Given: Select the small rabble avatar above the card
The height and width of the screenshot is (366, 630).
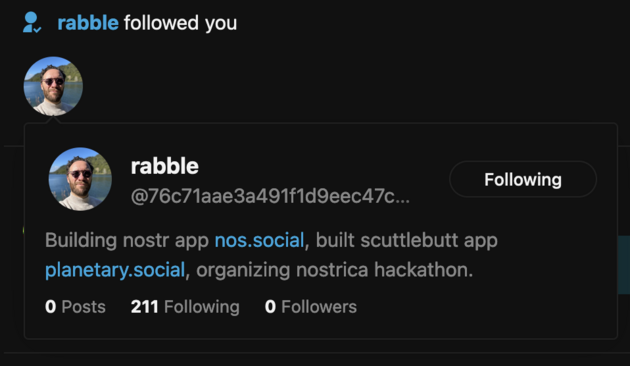Looking at the screenshot, I should 53,86.
